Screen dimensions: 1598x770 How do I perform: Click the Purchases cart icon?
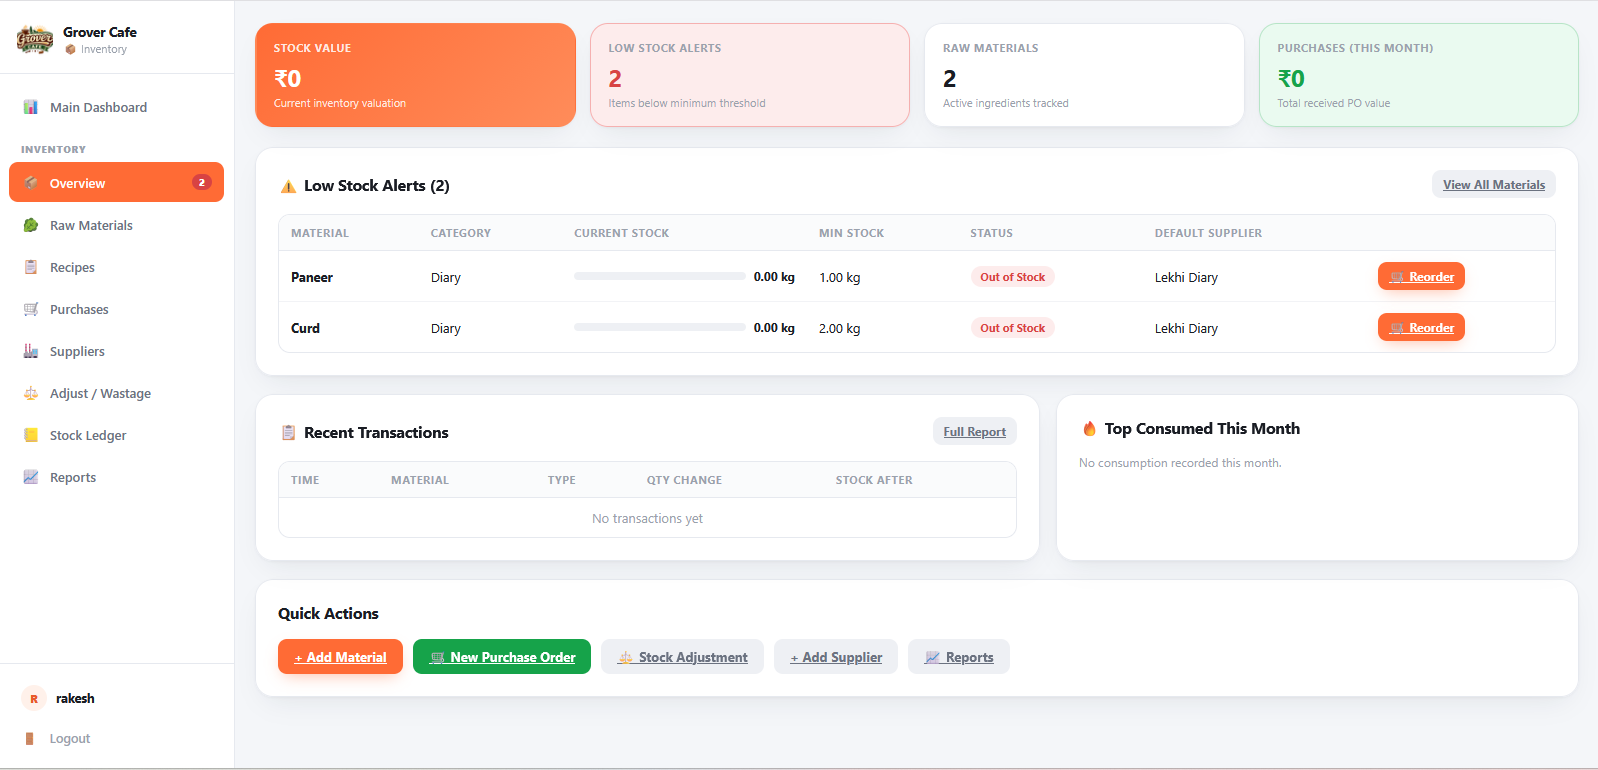coord(31,309)
